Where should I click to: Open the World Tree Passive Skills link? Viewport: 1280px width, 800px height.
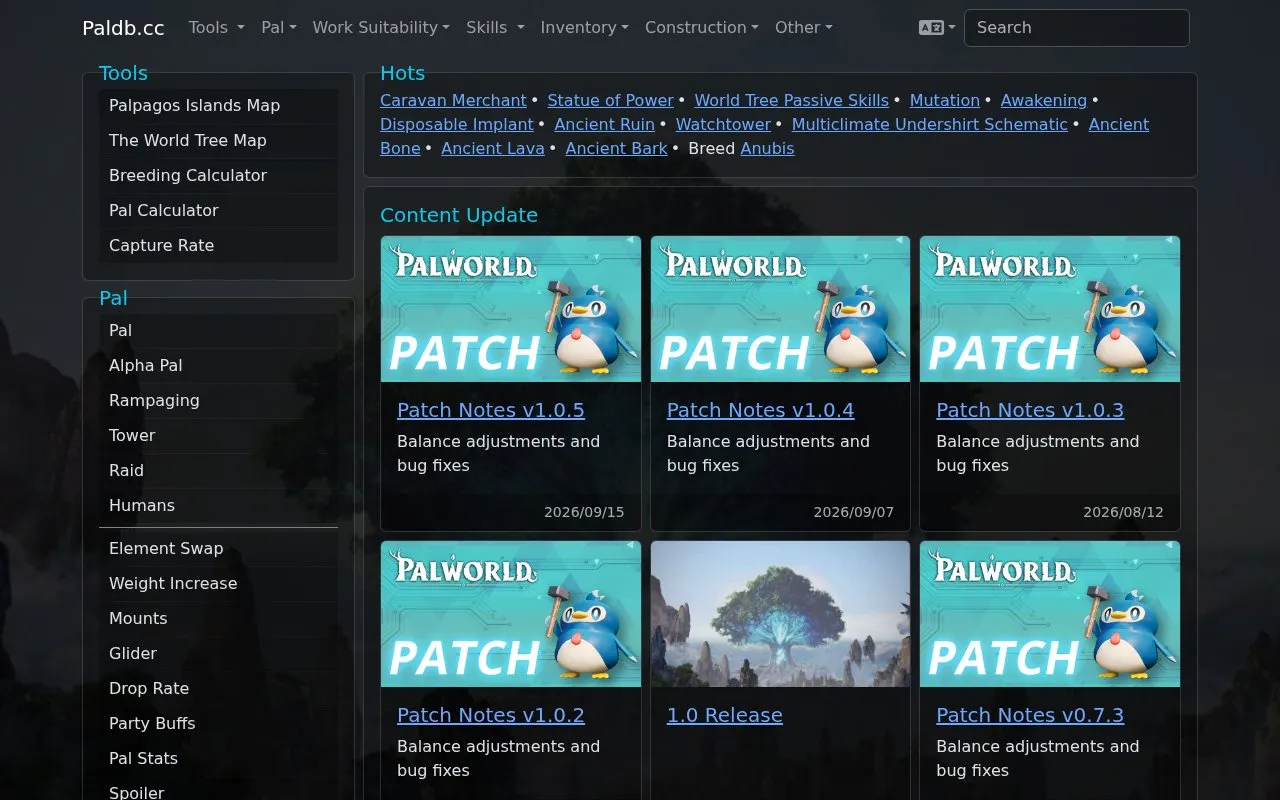[791, 100]
